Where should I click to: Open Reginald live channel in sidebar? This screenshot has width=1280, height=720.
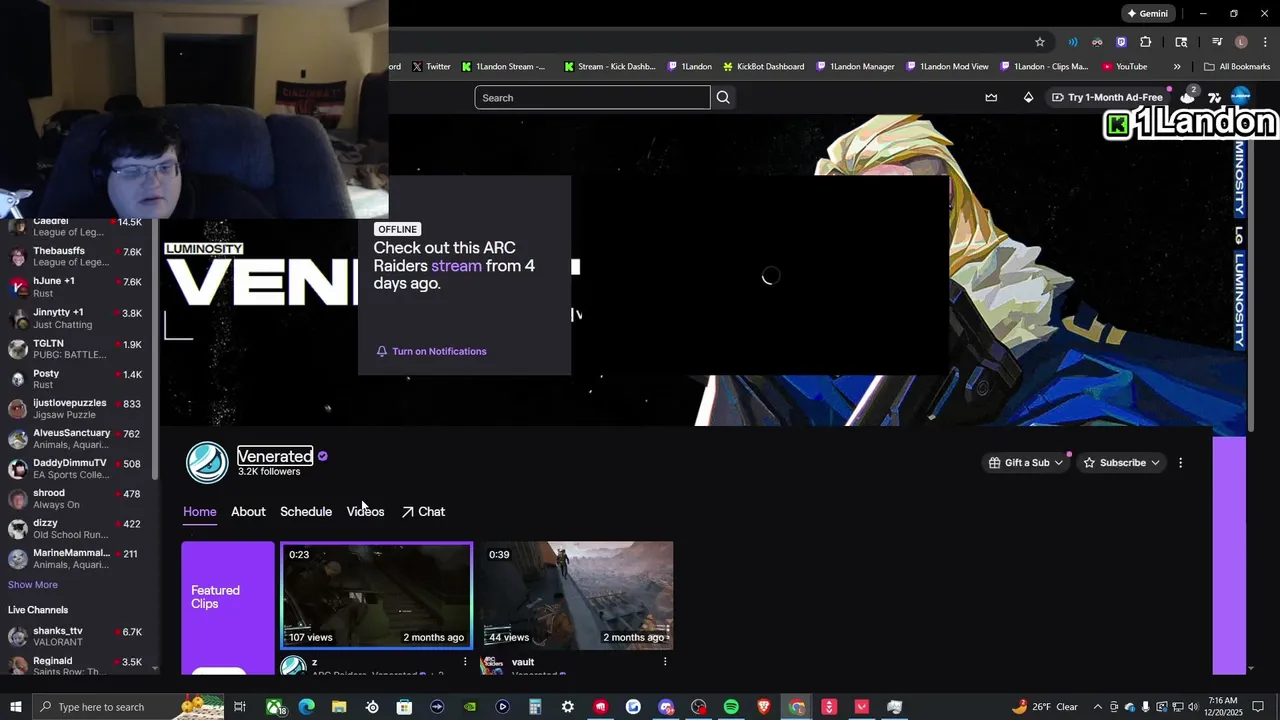77,665
